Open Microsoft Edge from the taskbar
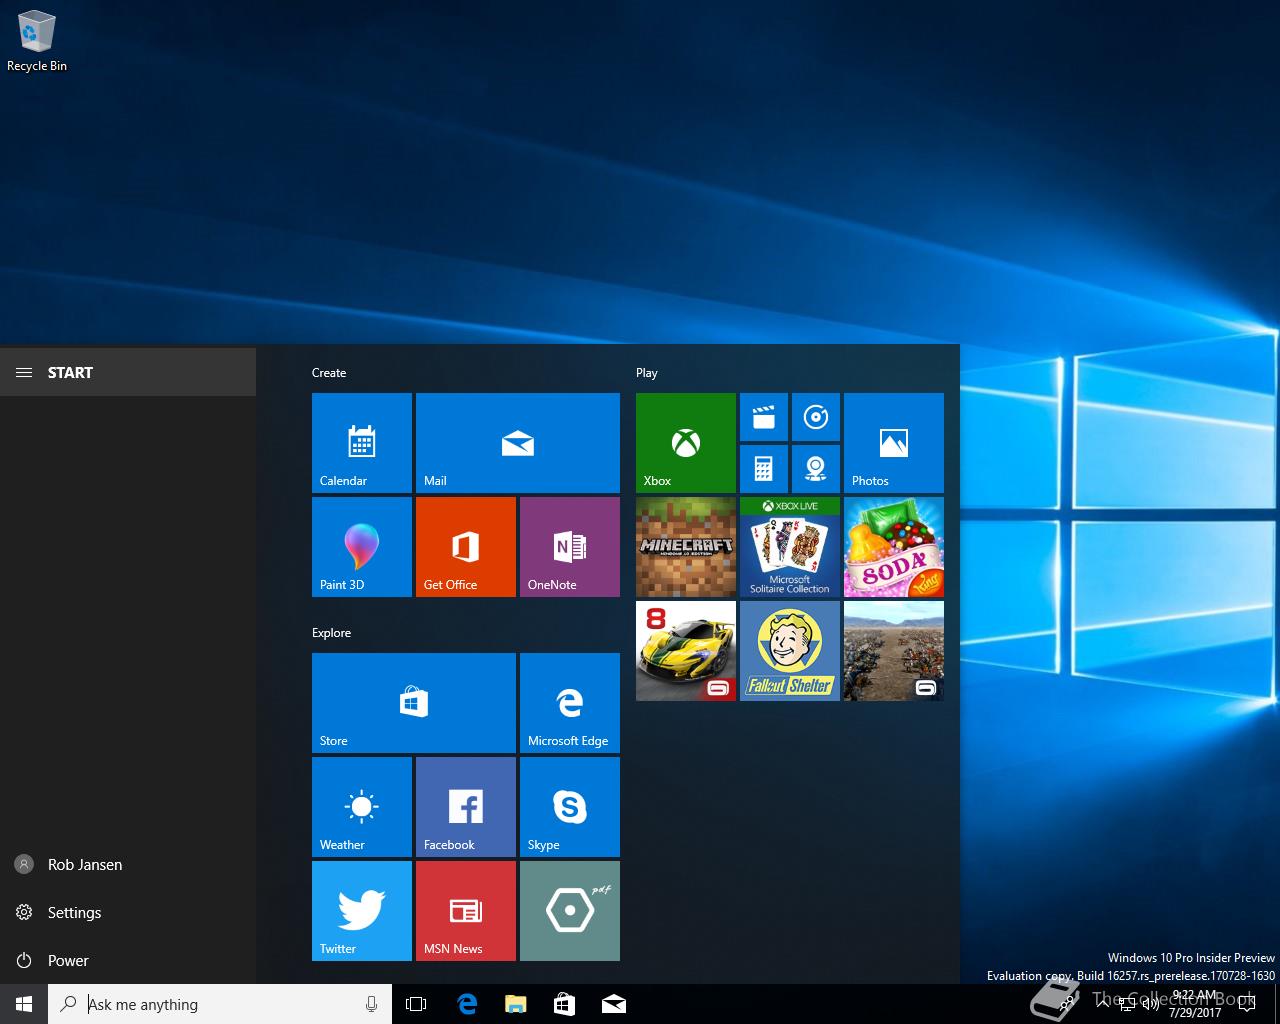Screen dimensions: 1280x1024 coord(467,1004)
